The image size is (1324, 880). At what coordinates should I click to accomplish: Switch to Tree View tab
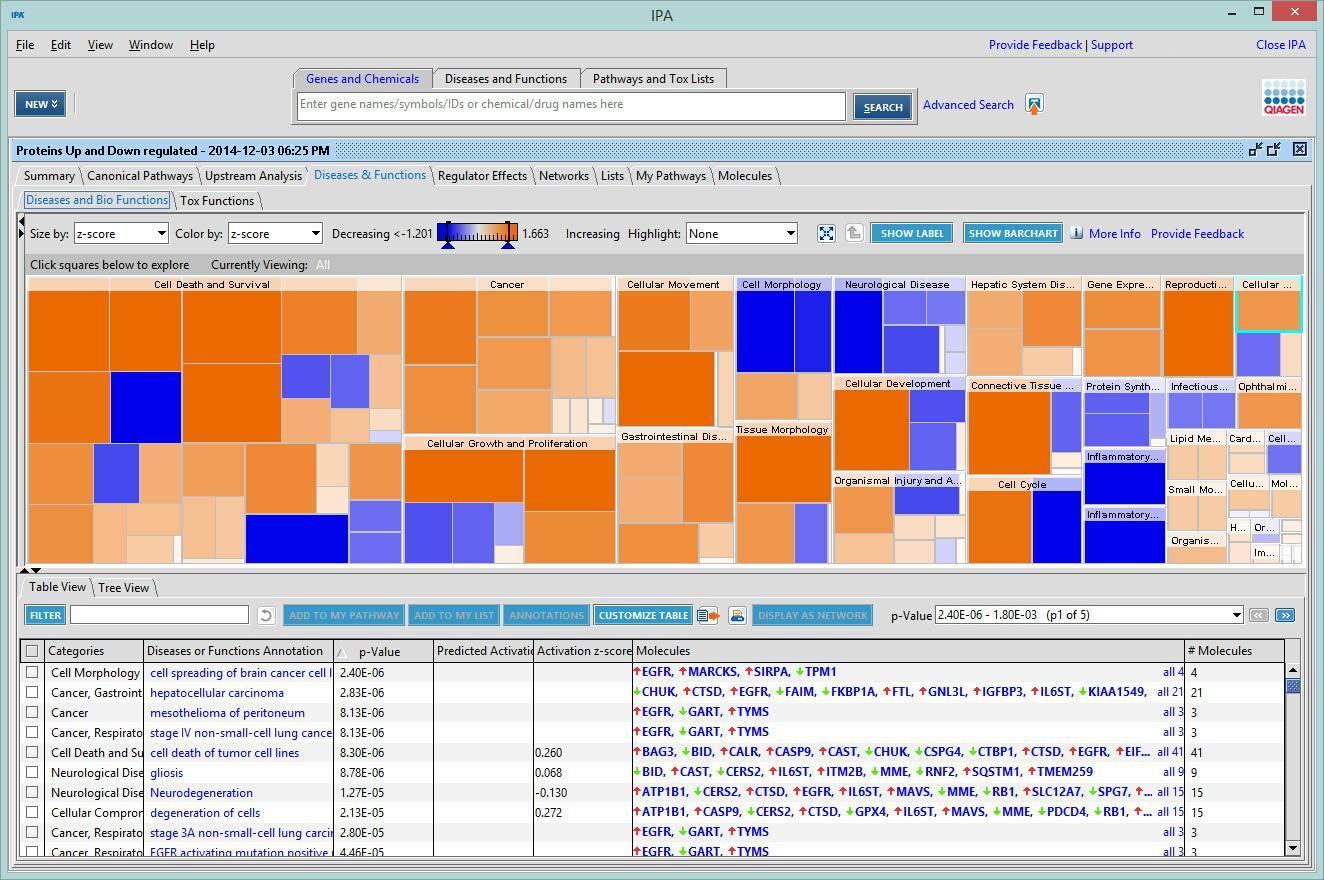[124, 587]
